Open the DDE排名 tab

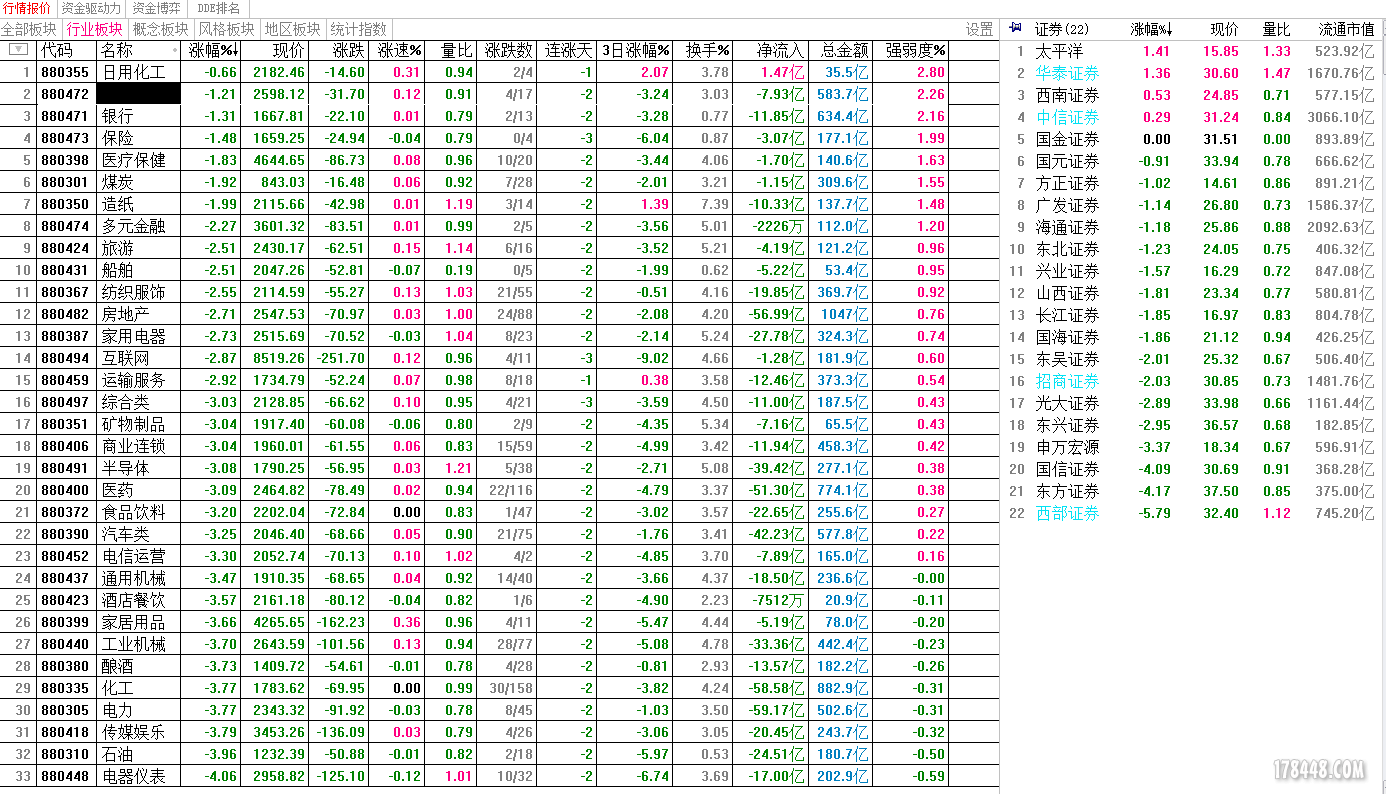click(219, 8)
